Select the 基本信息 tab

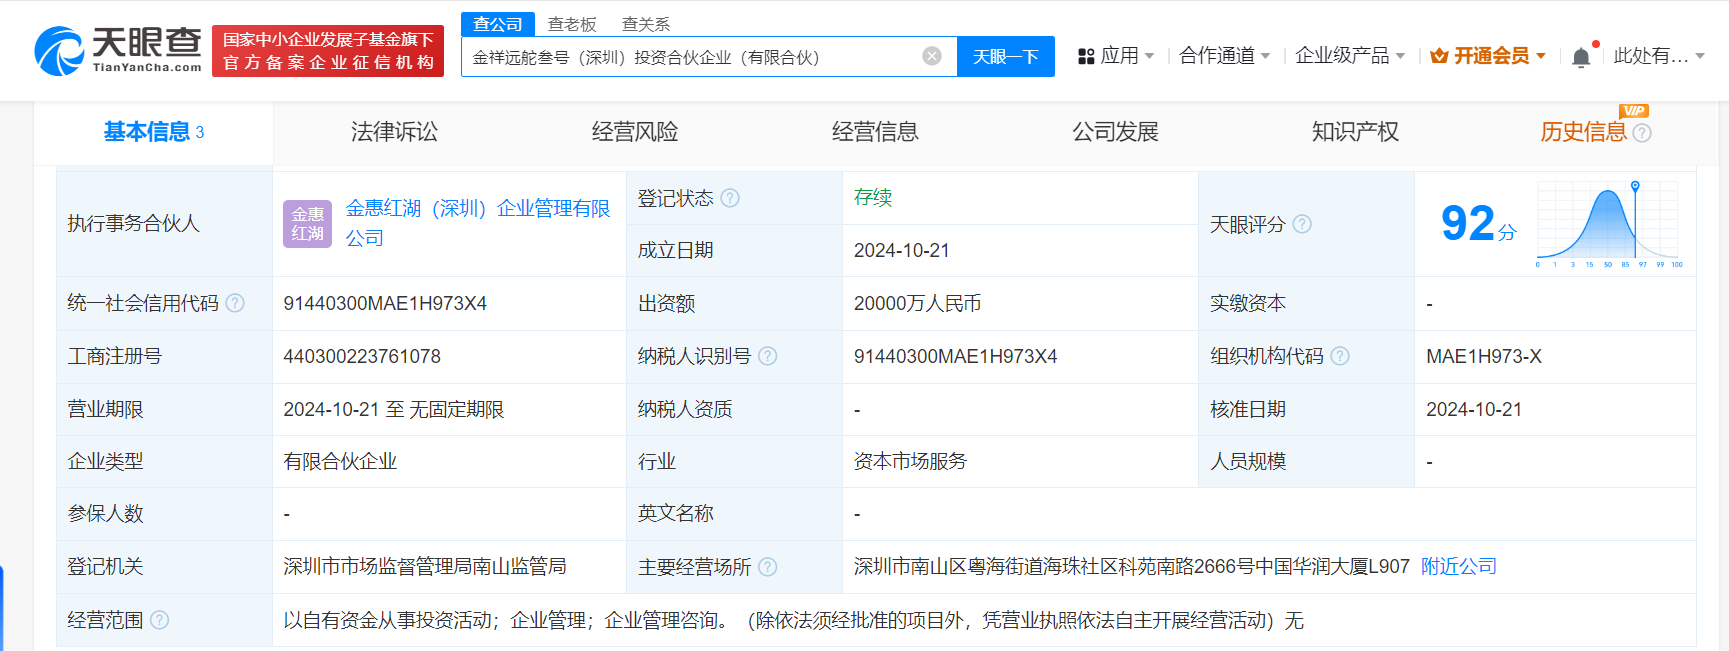[154, 132]
